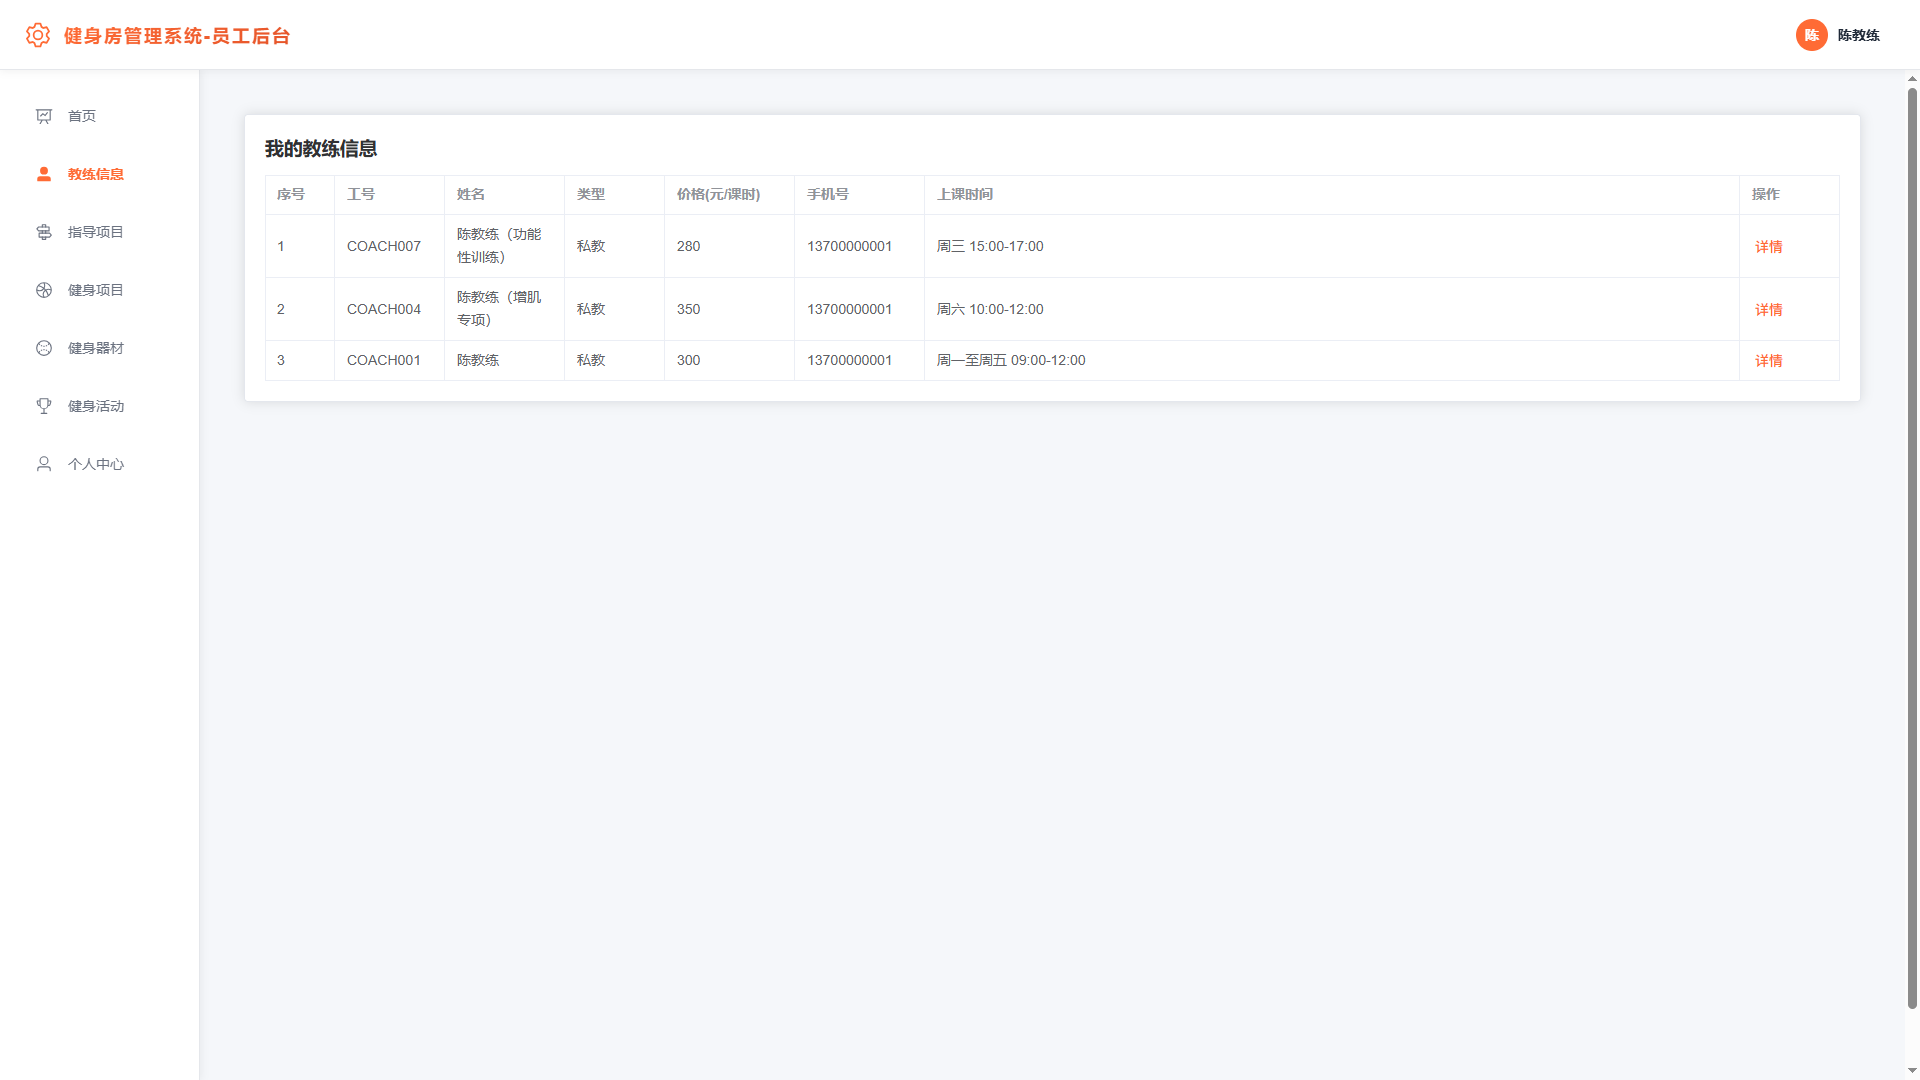Click the orange 陈 avatar in header
This screenshot has height=1080, width=1920.
coord(1811,35)
